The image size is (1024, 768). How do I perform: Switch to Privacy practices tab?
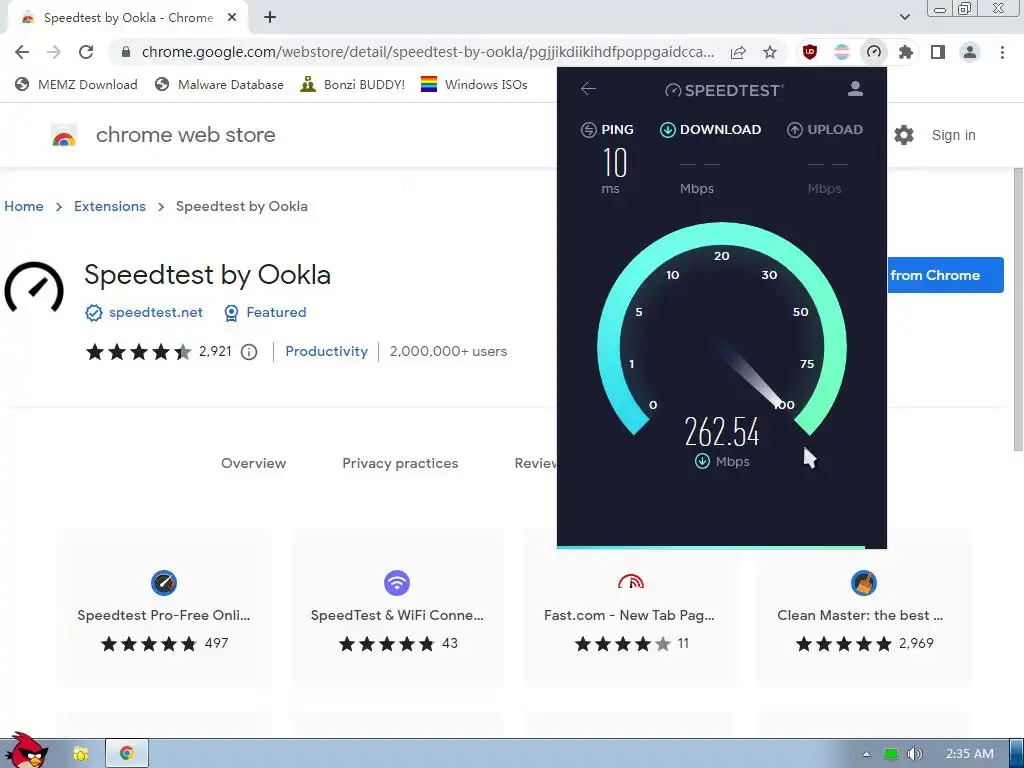(x=400, y=463)
